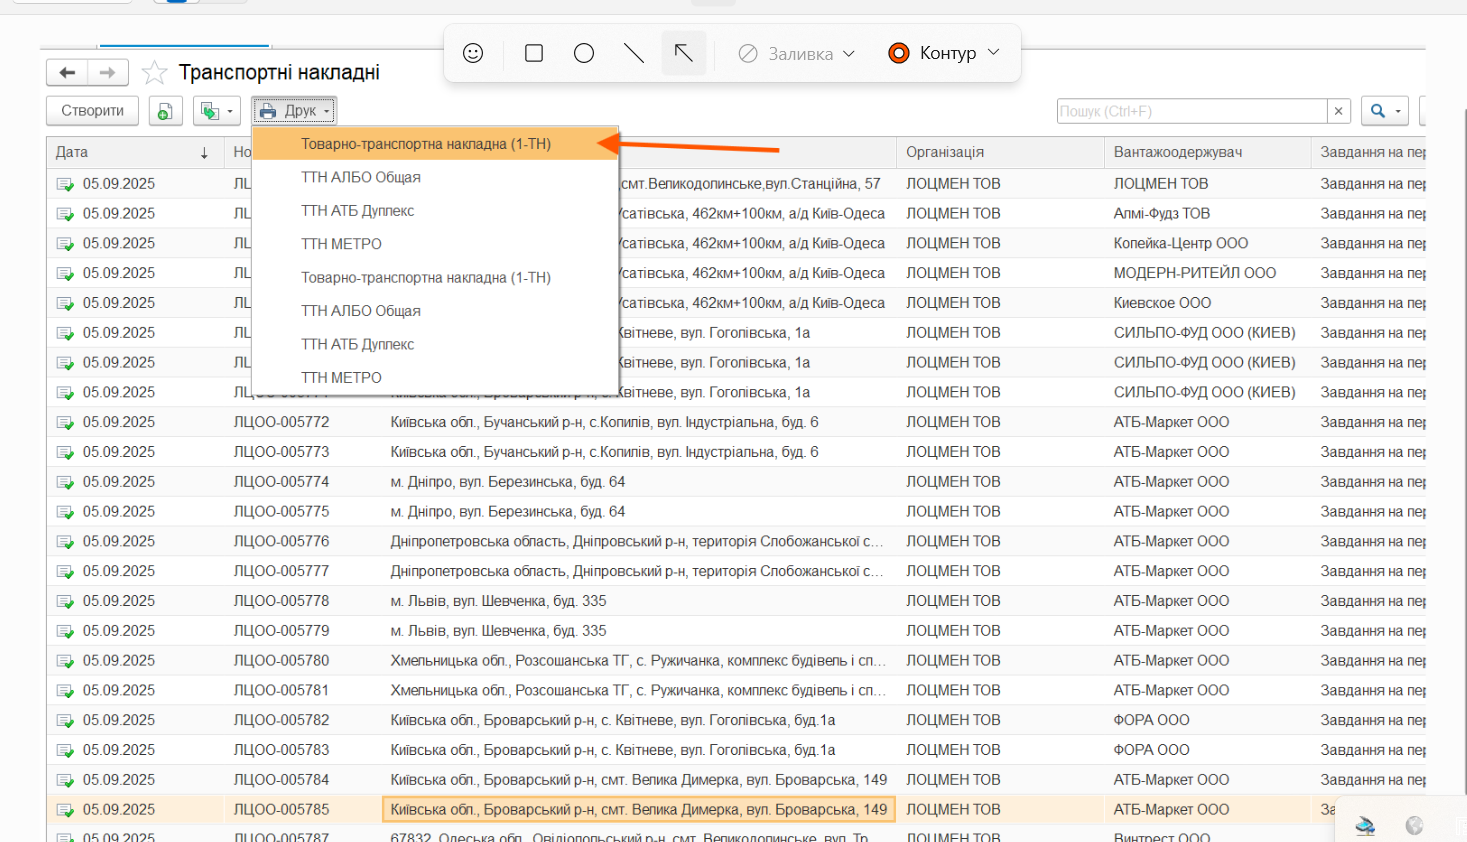Image resolution: width=1467 pixels, height=842 pixels.
Task: Select the straight line tool
Action: tap(634, 53)
